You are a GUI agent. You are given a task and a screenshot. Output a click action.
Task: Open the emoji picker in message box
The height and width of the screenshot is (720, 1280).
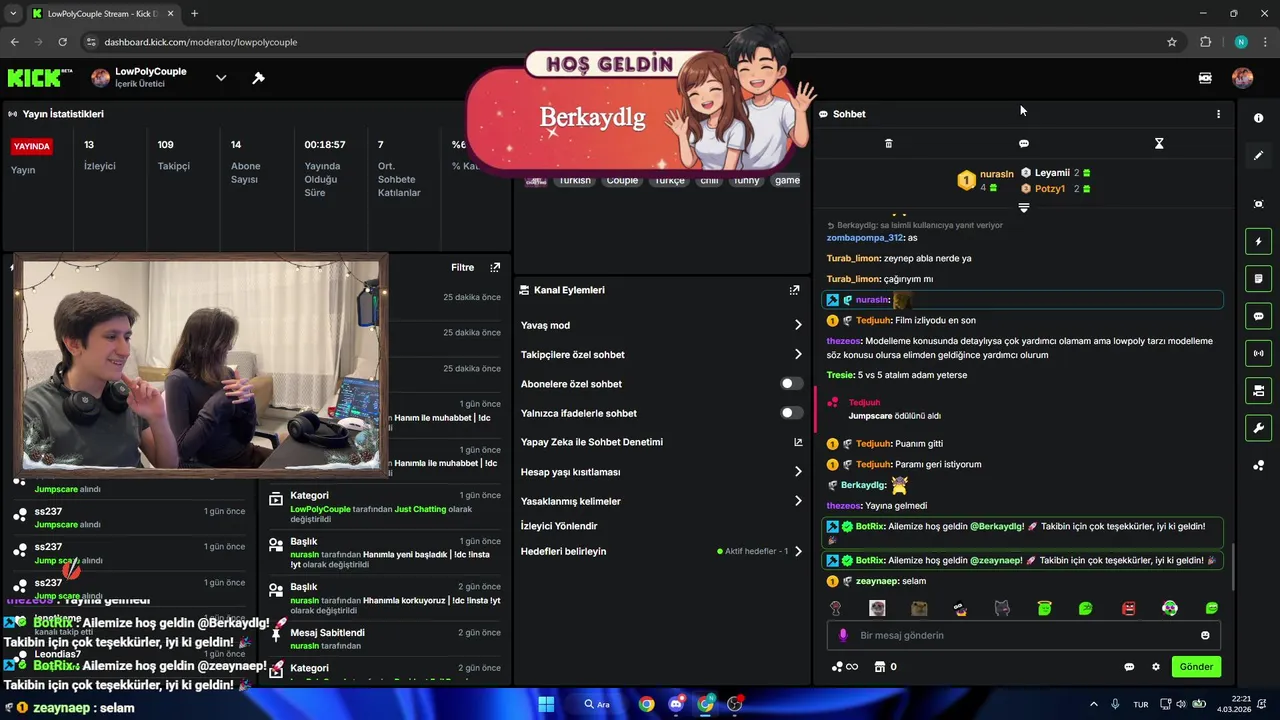tap(1205, 635)
